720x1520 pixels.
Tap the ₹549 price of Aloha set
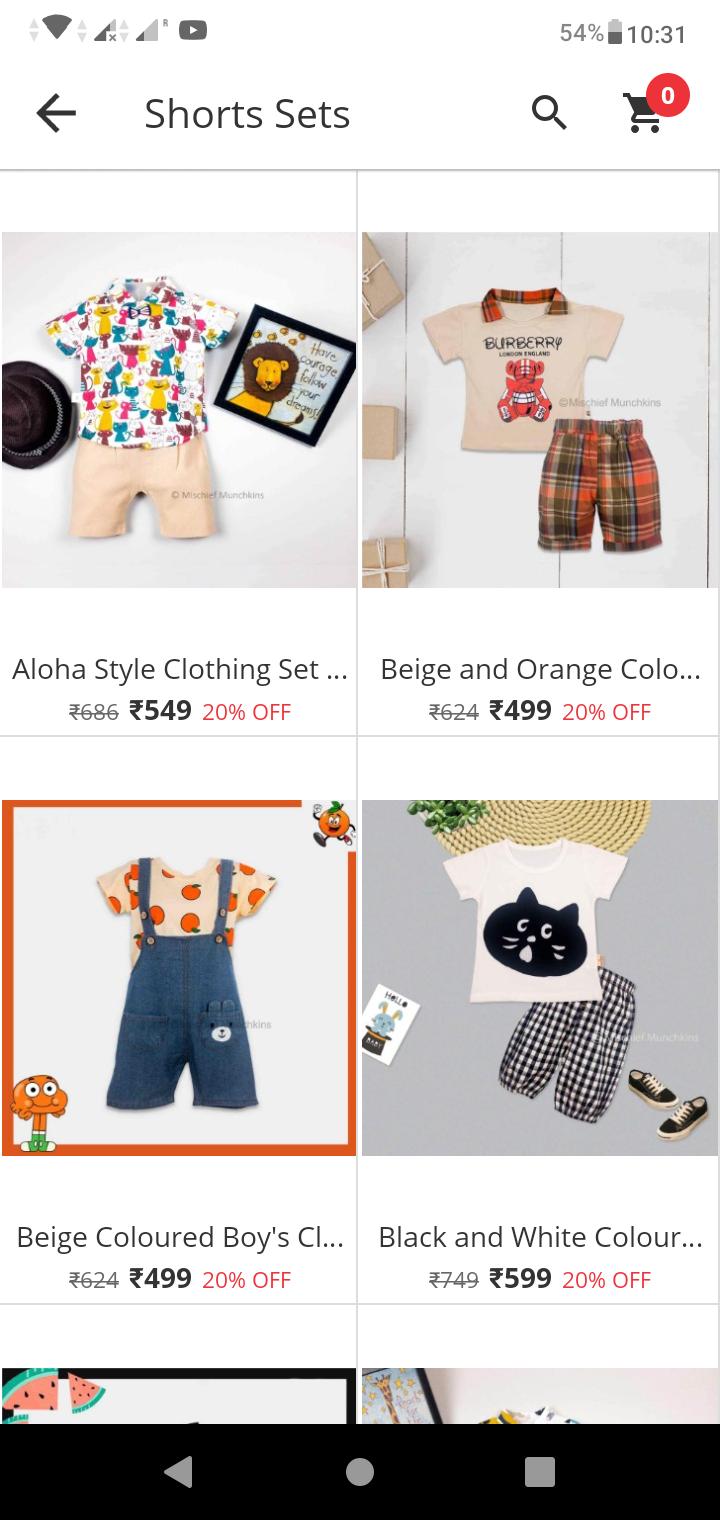point(160,711)
